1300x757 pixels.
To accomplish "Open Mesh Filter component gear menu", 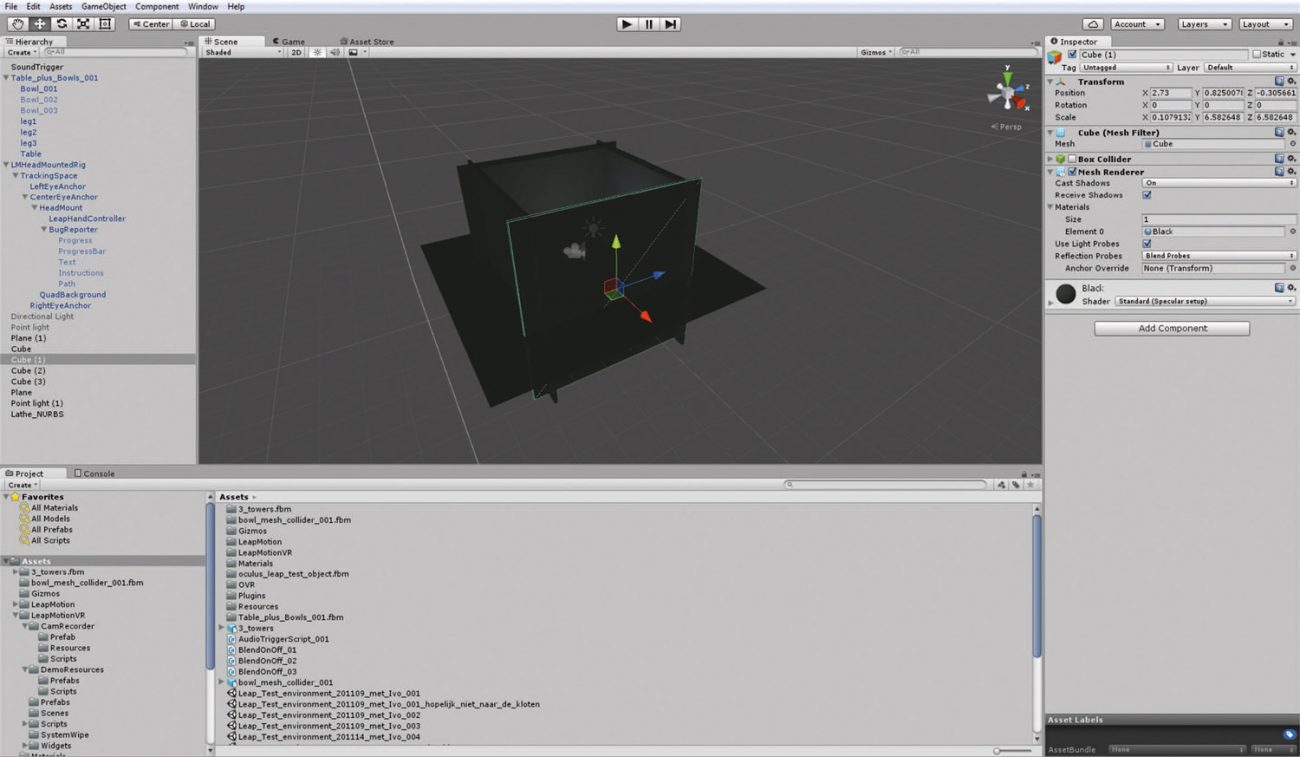I will click(1291, 132).
